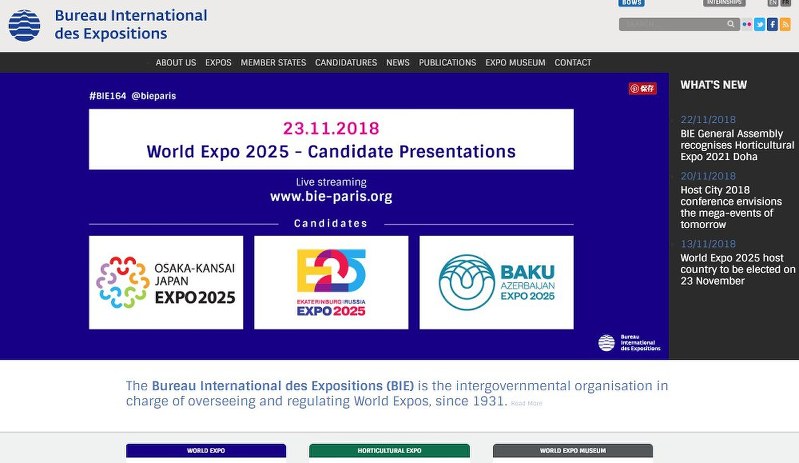Open the Expo Museum menu

(515, 63)
